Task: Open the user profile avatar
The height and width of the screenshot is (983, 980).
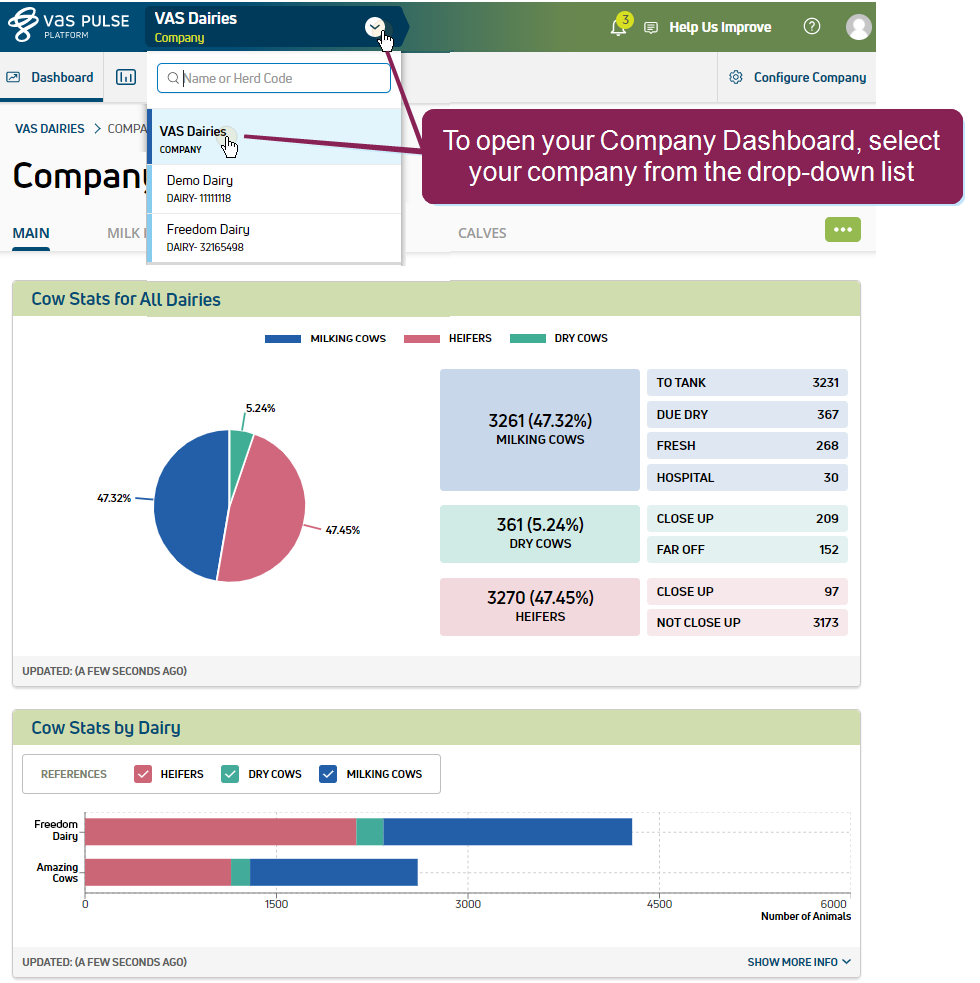Action: tap(858, 27)
